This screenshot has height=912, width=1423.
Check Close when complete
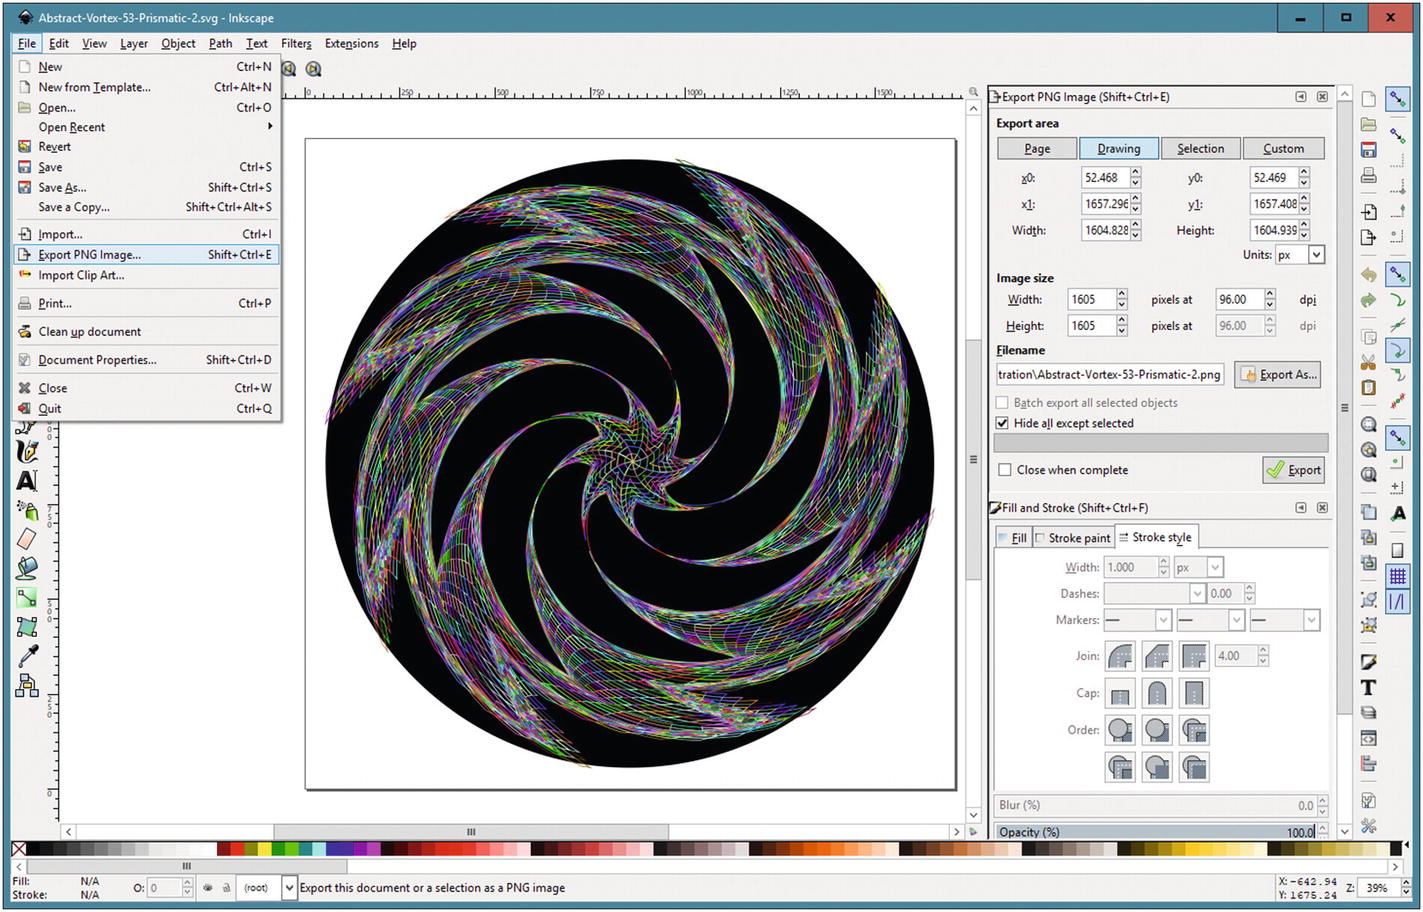pos(1005,470)
